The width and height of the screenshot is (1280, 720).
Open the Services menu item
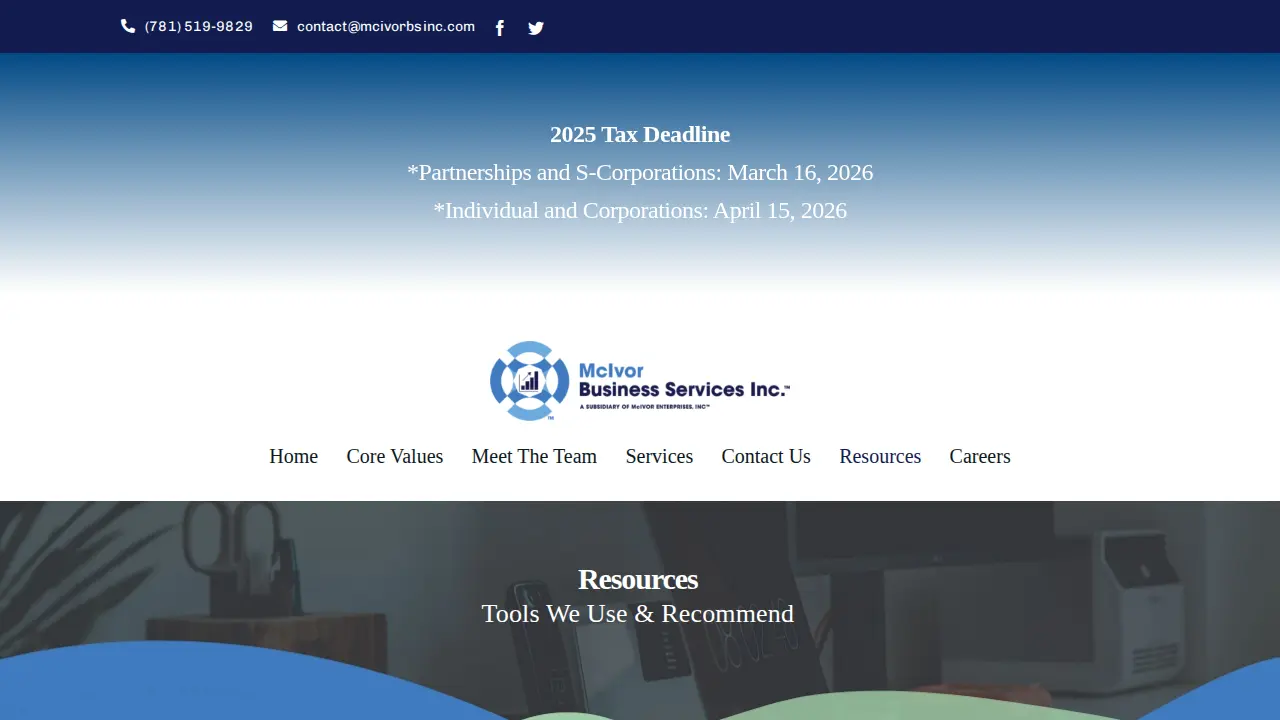point(659,456)
